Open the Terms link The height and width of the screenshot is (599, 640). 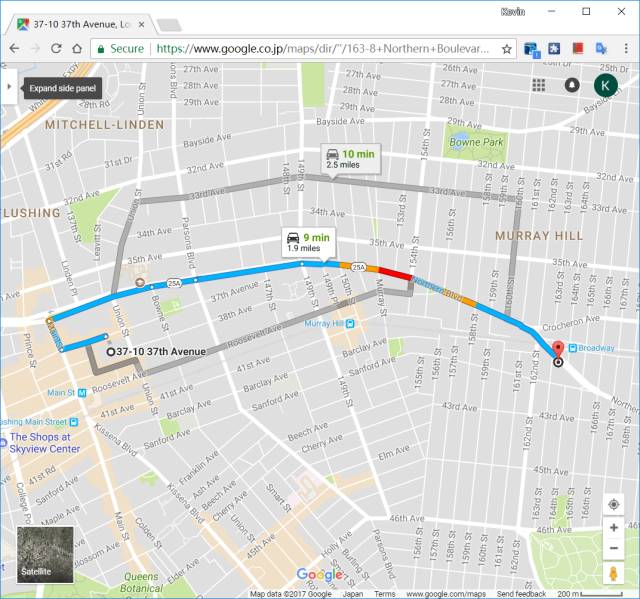pos(384,594)
